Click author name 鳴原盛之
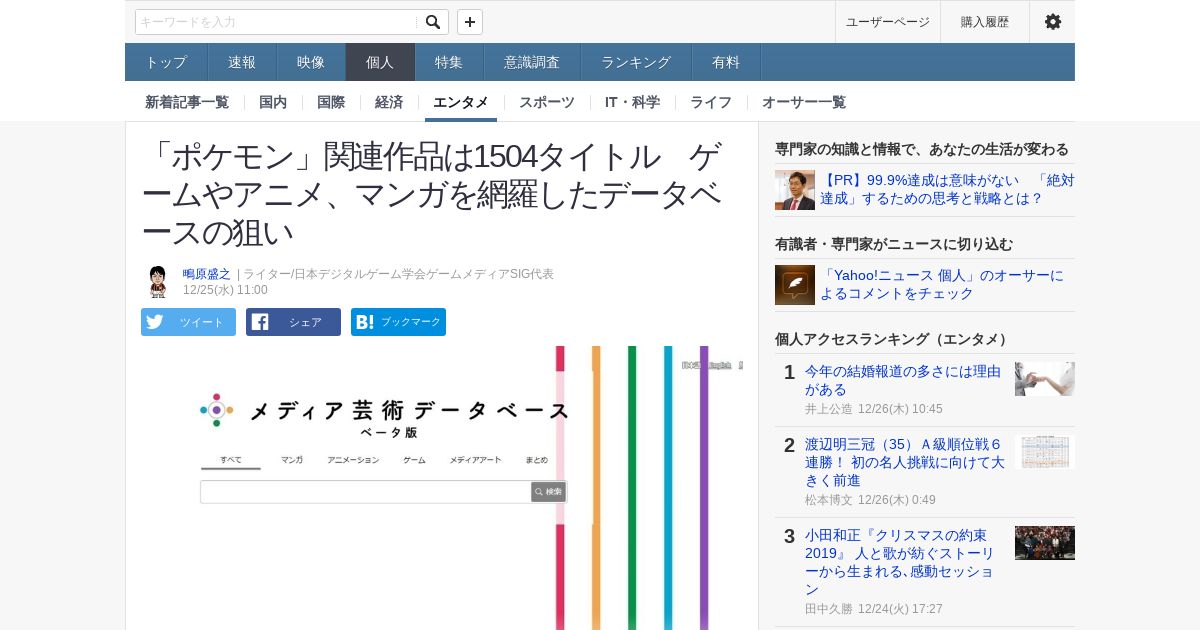 (207, 274)
